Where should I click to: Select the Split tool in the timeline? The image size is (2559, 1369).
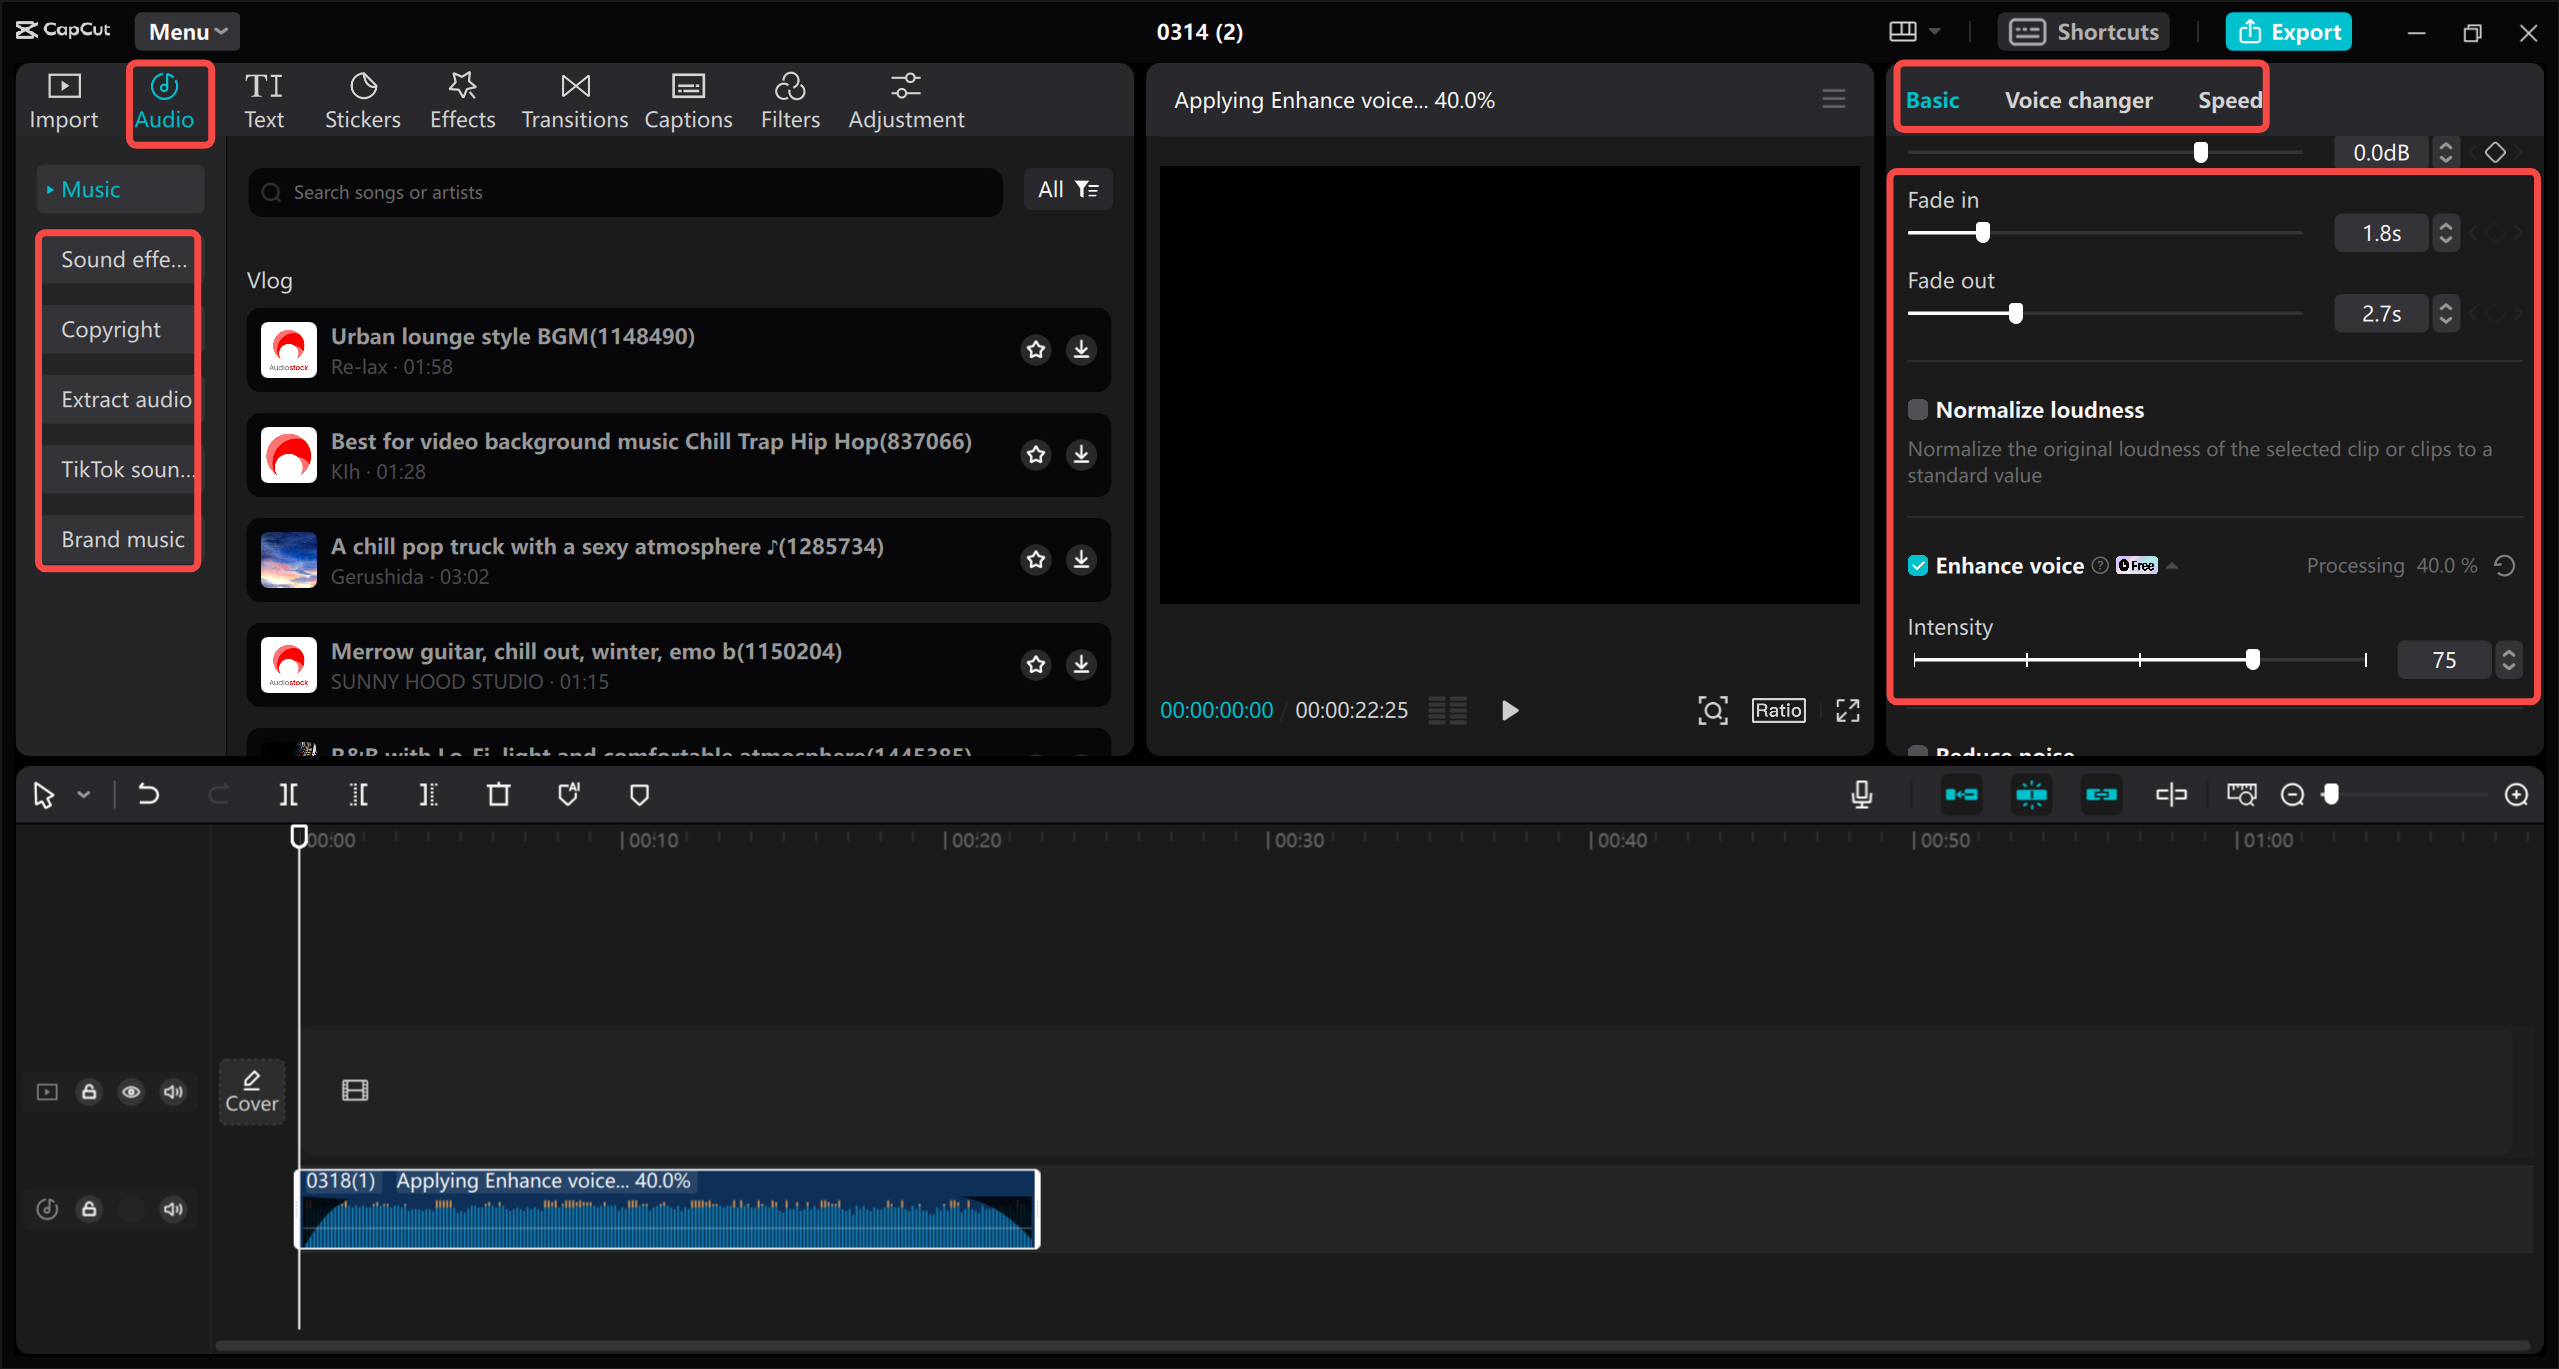(x=288, y=794)
